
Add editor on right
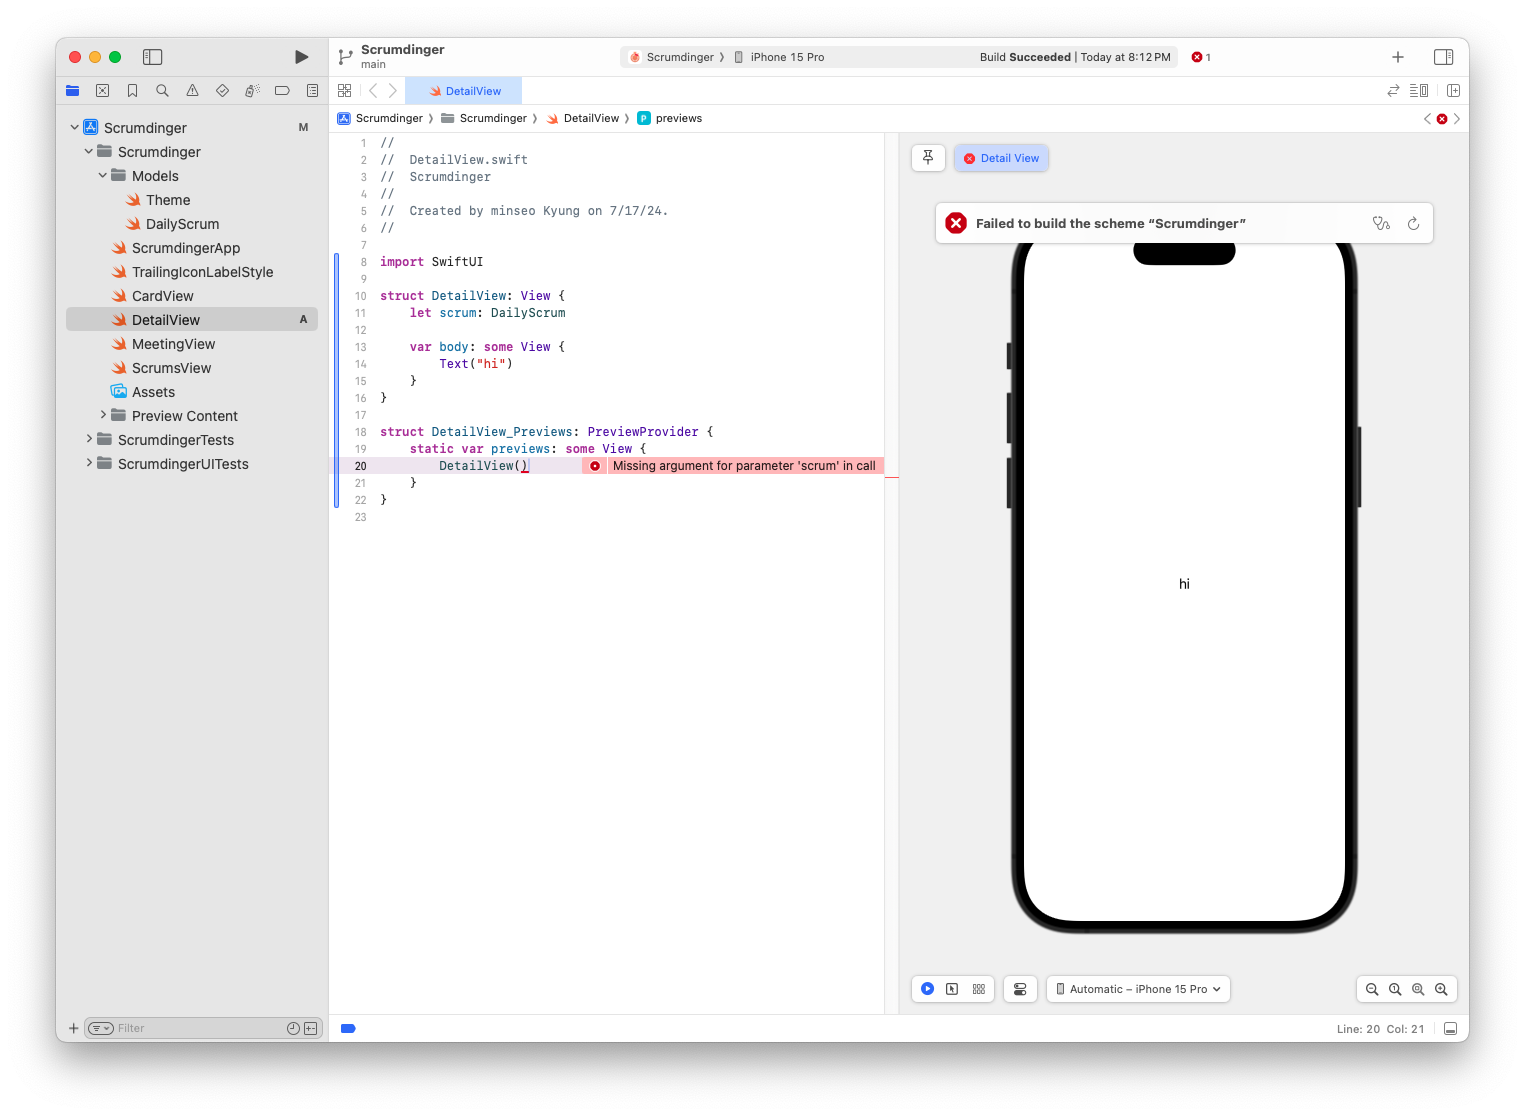click(1453, 90)
